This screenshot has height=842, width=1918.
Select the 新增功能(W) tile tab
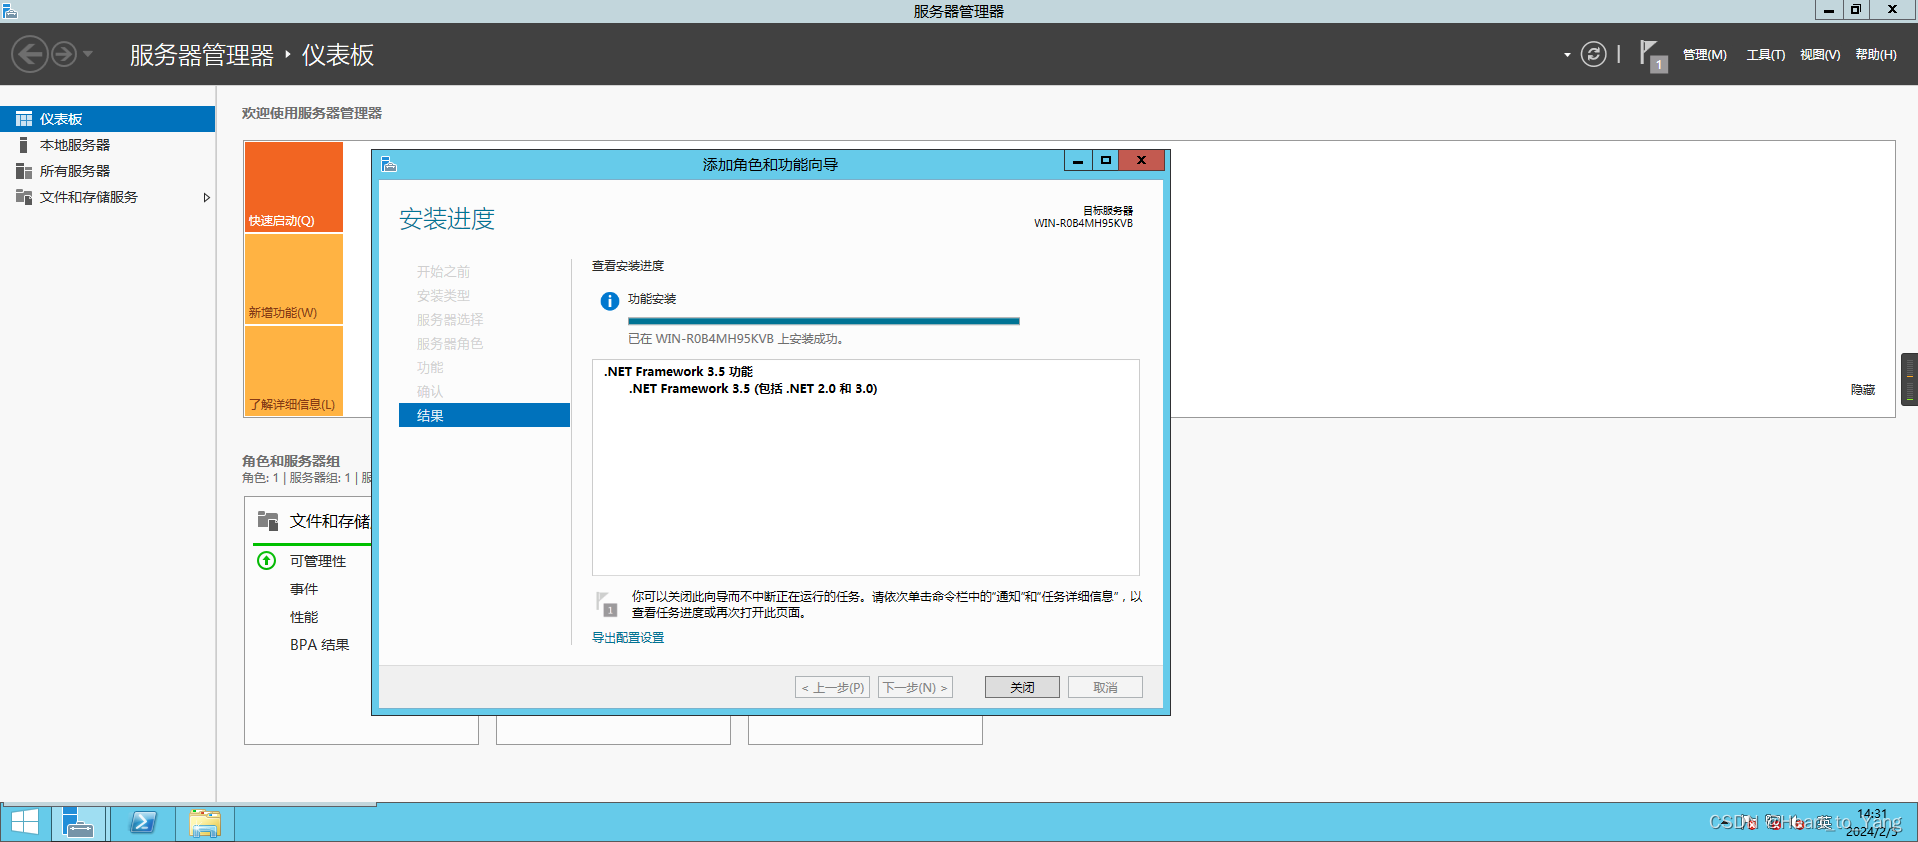(x=294, y=279)
